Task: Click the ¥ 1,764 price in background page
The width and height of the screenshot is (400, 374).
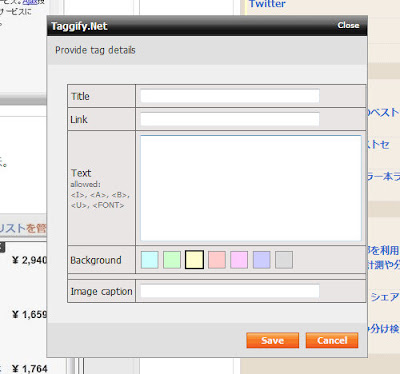Action: tap(29, 369)
